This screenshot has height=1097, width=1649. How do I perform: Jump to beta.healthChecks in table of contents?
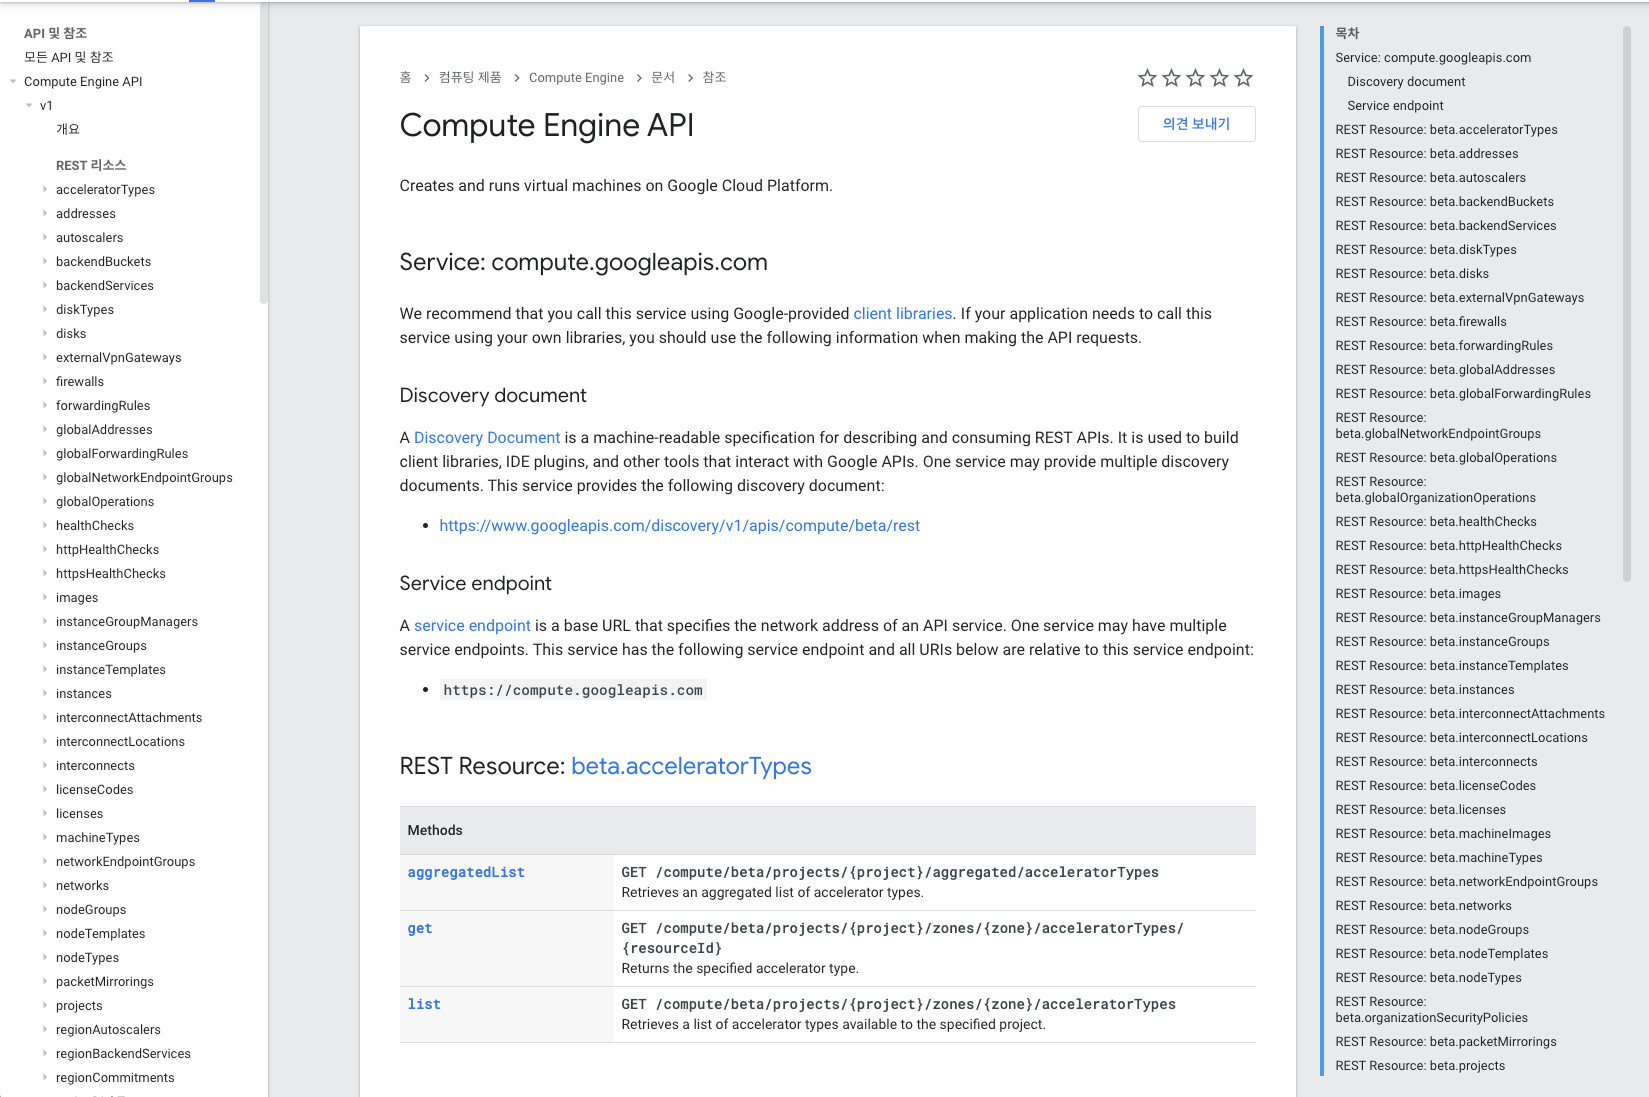[x=1436, y=522]
